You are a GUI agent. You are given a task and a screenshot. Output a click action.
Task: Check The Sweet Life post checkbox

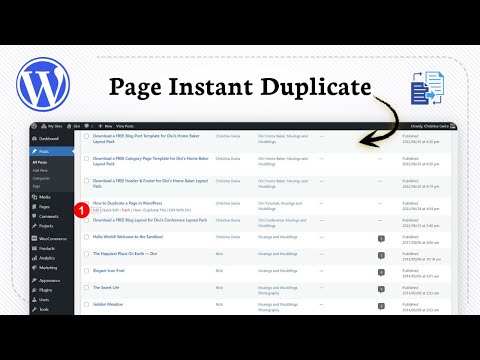pyautogui.click(x=86, y=287)
